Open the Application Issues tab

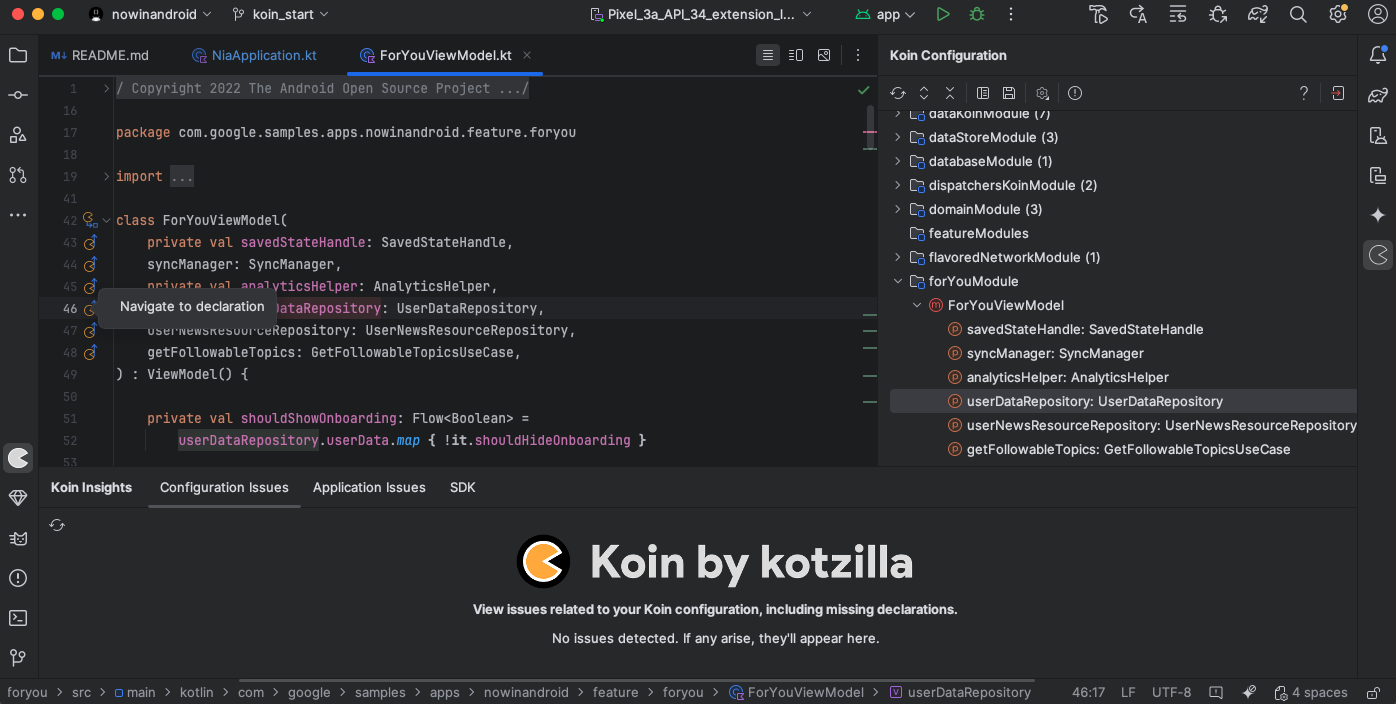pyautogui.click(x=369, y=487)
